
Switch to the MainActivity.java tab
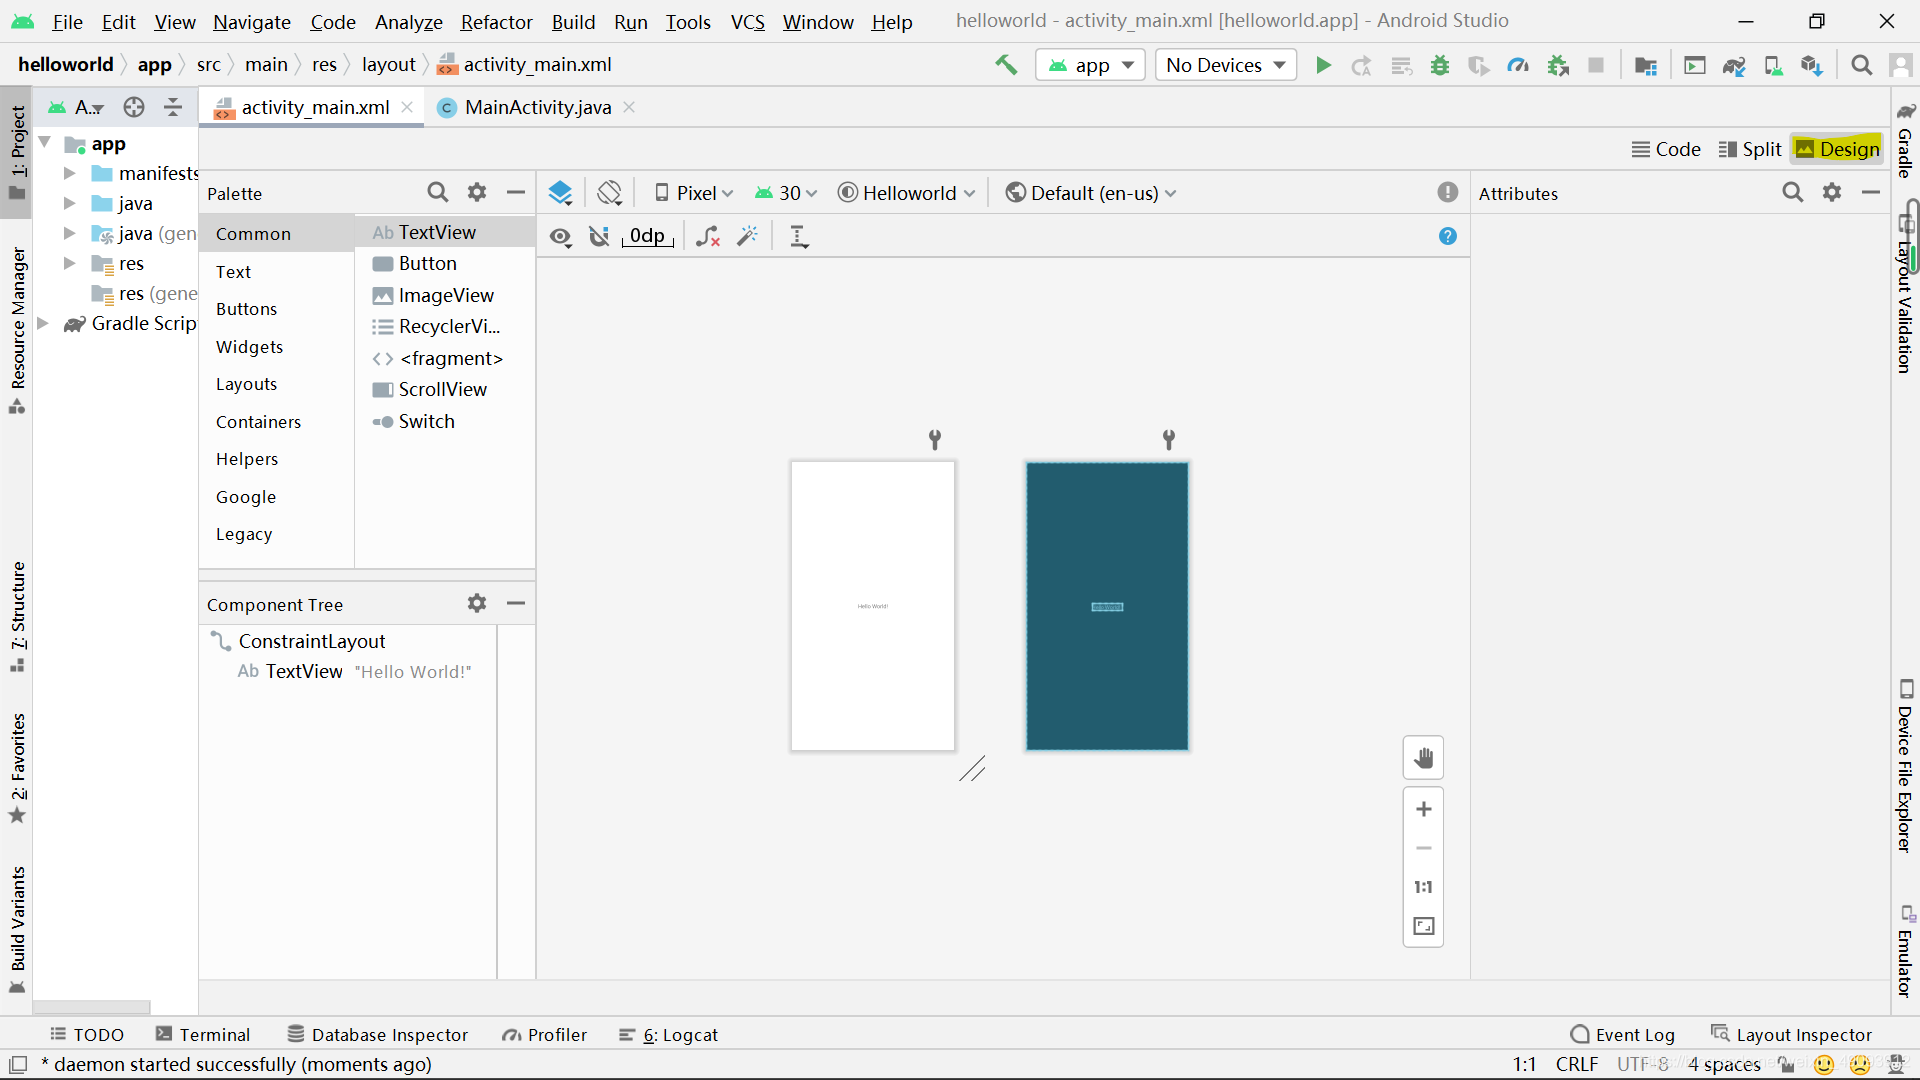coord(536,107)
